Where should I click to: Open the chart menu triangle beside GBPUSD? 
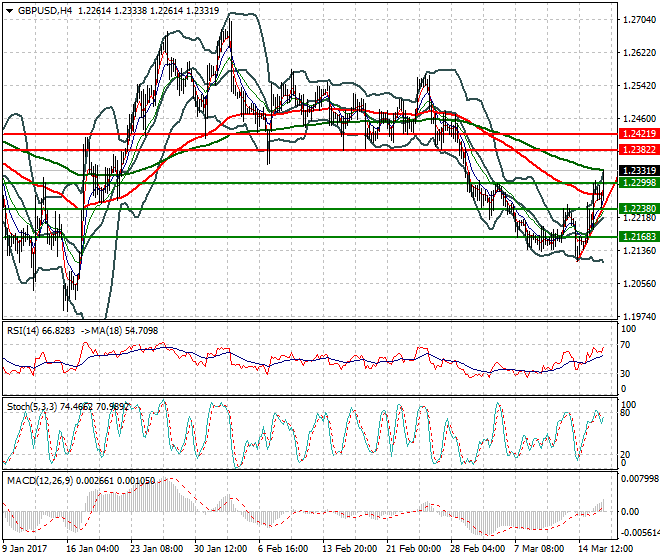pyautogui.click(x=10, y=11)
